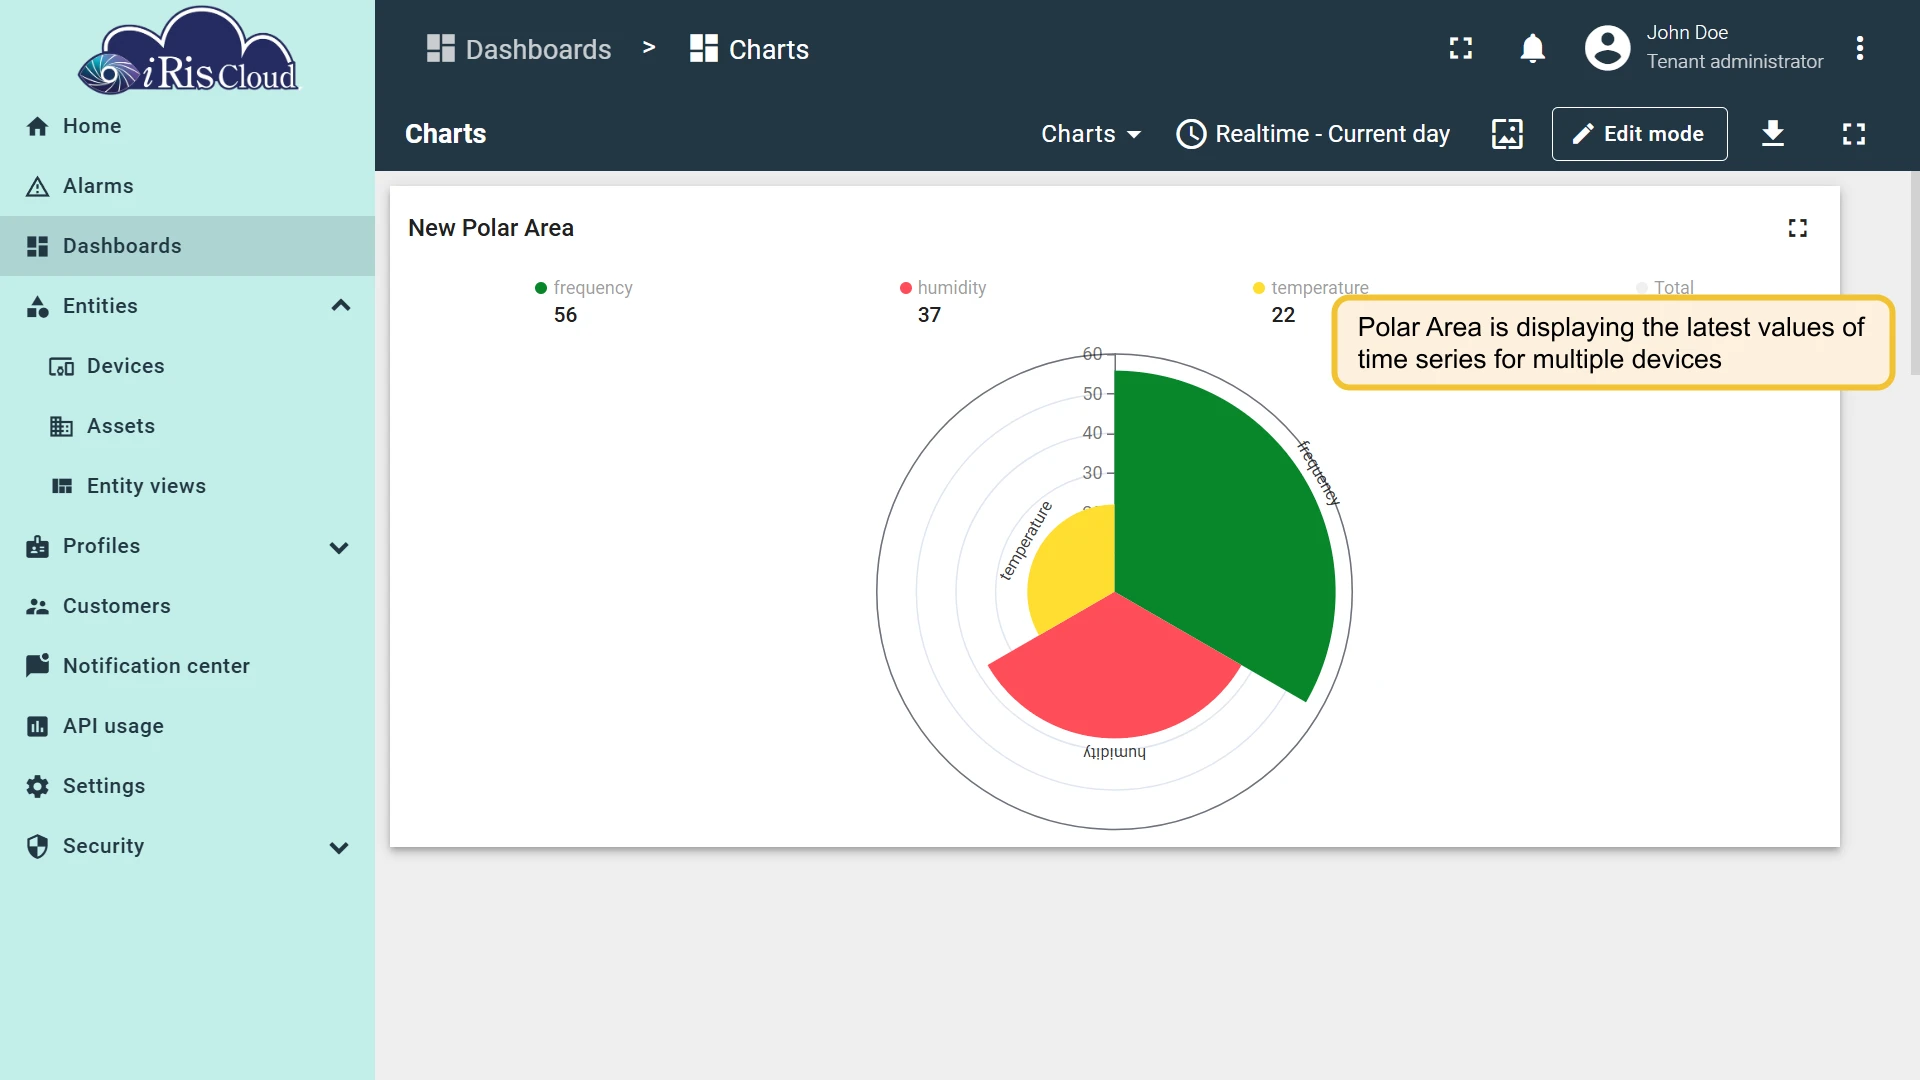
Task: Toggle humidity series in legend
Action: point(943,288)
